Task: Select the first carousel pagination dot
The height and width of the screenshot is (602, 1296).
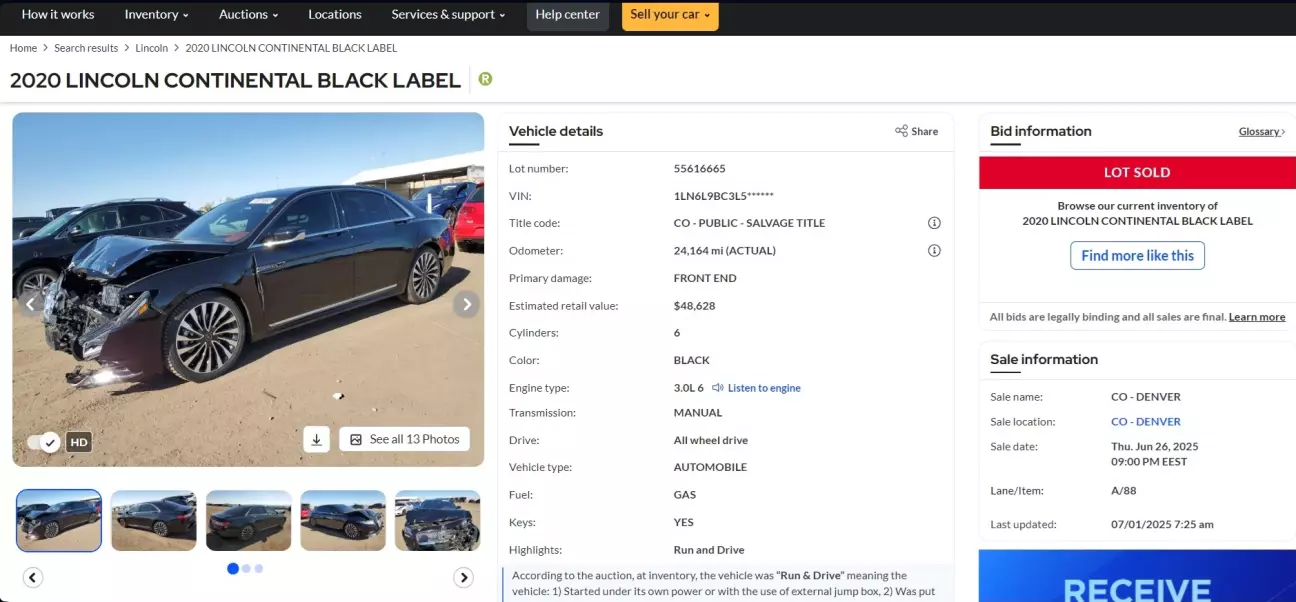Action: tap(233, 568)
